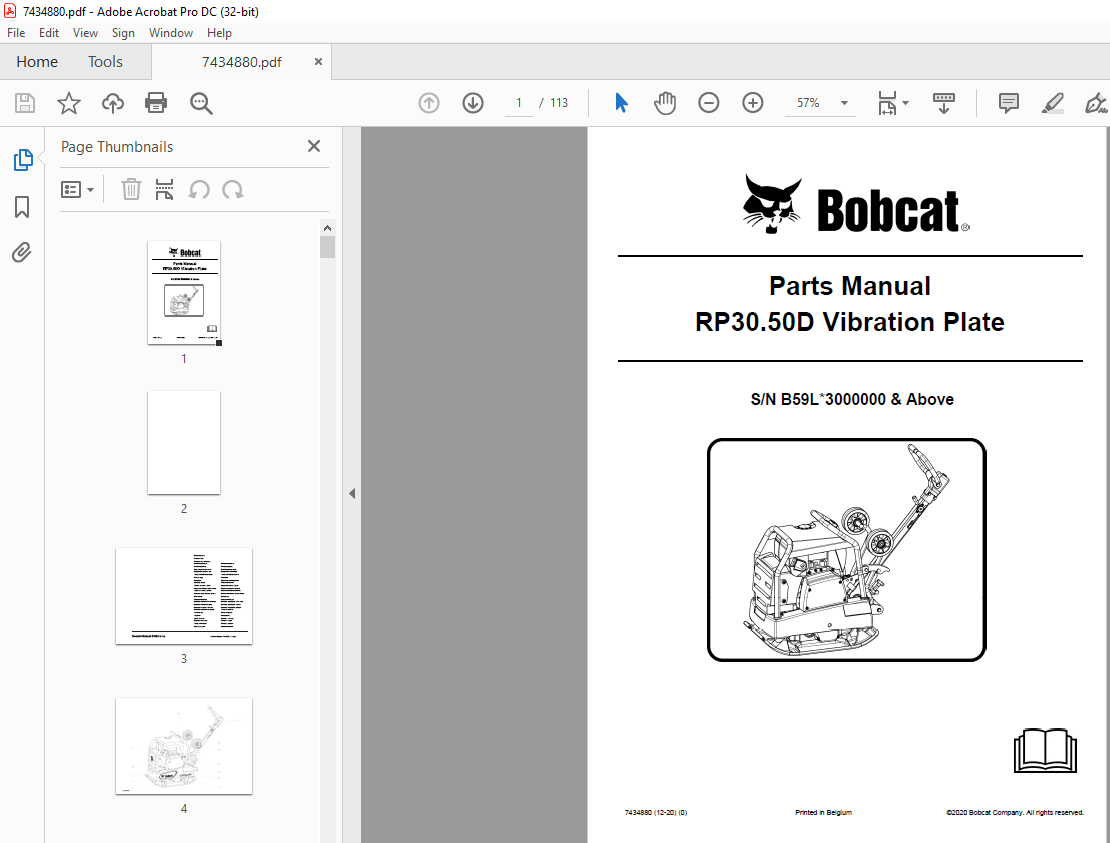Add document to starred files

coord(69,103)
